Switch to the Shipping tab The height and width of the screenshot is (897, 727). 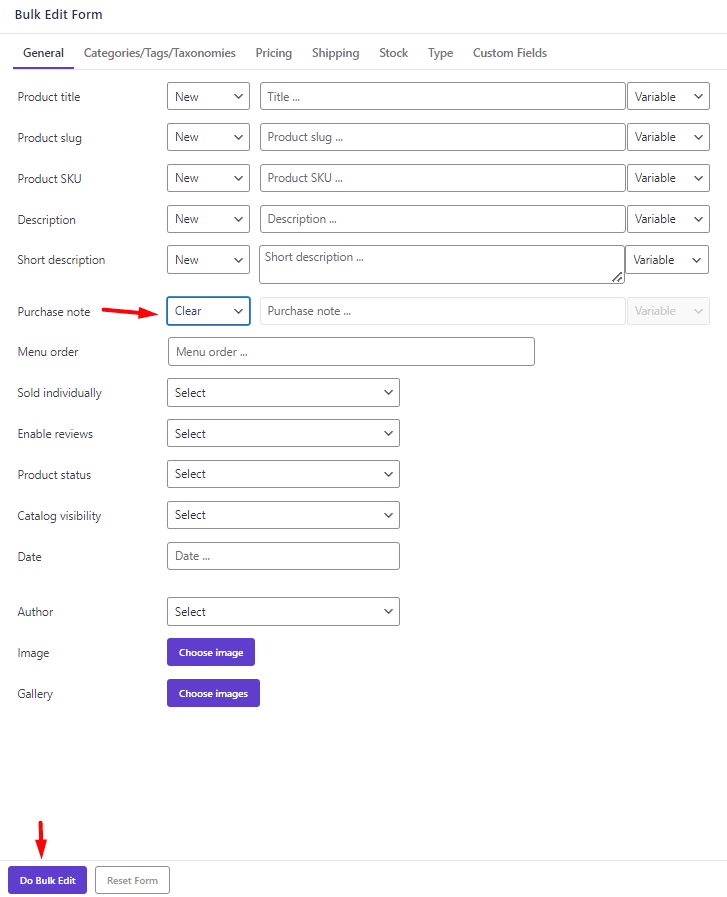(335, 53)
